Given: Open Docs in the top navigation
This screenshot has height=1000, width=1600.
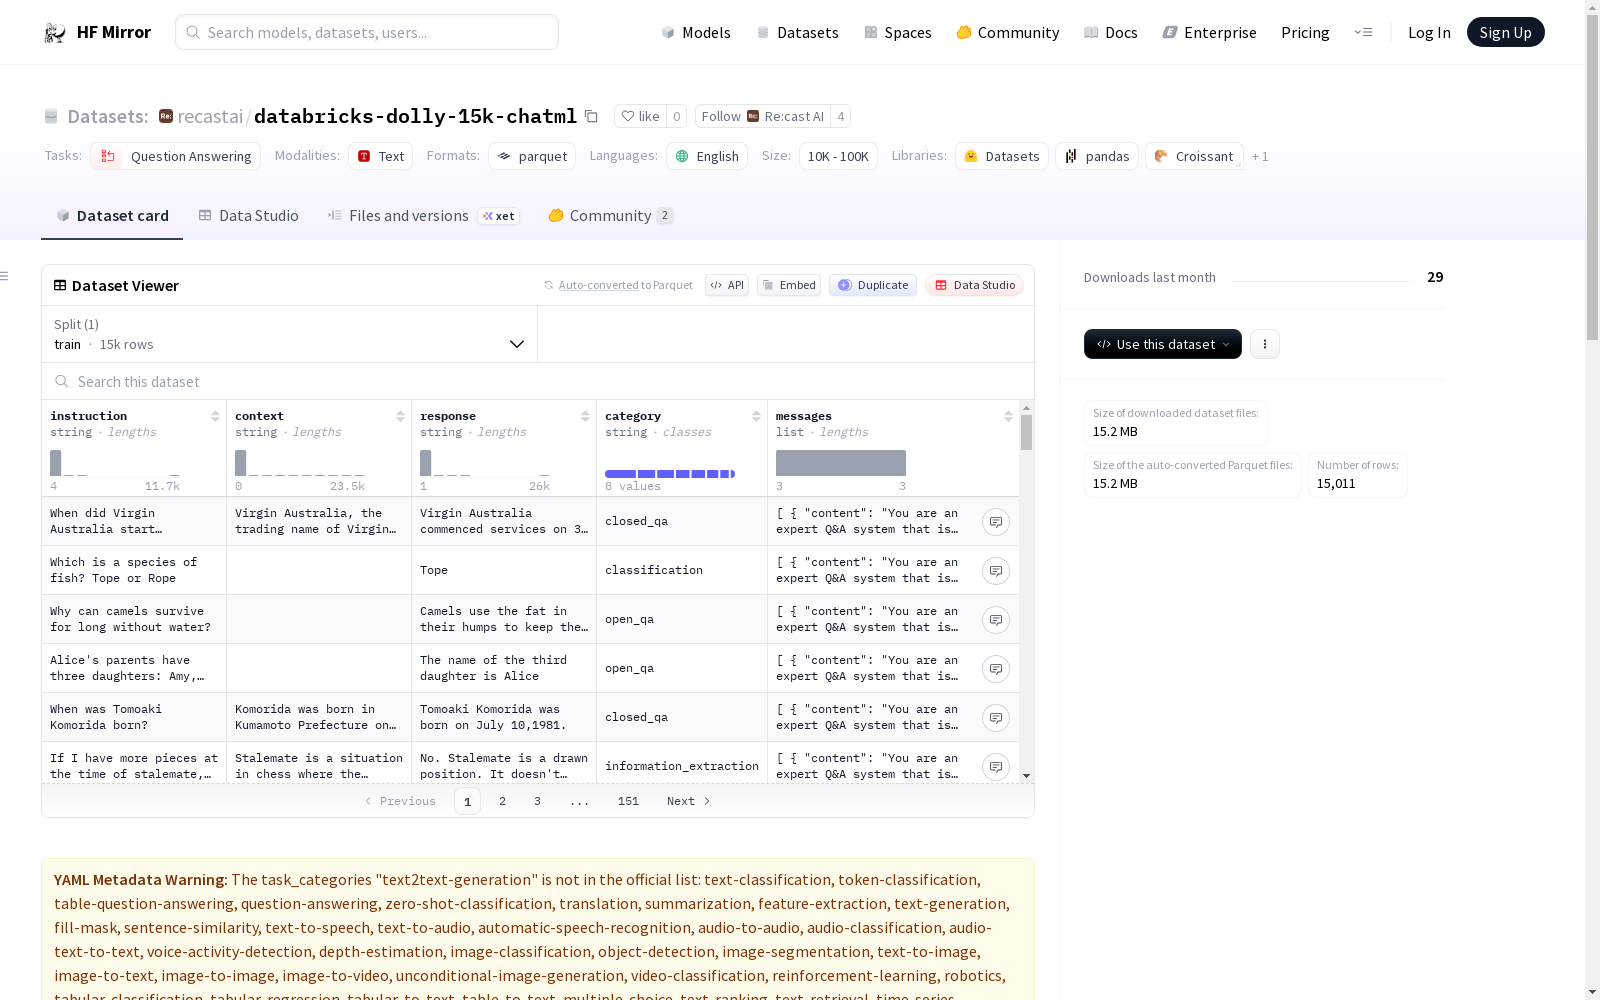Looking at the screenshot, I should click(x=1111, y=33).
